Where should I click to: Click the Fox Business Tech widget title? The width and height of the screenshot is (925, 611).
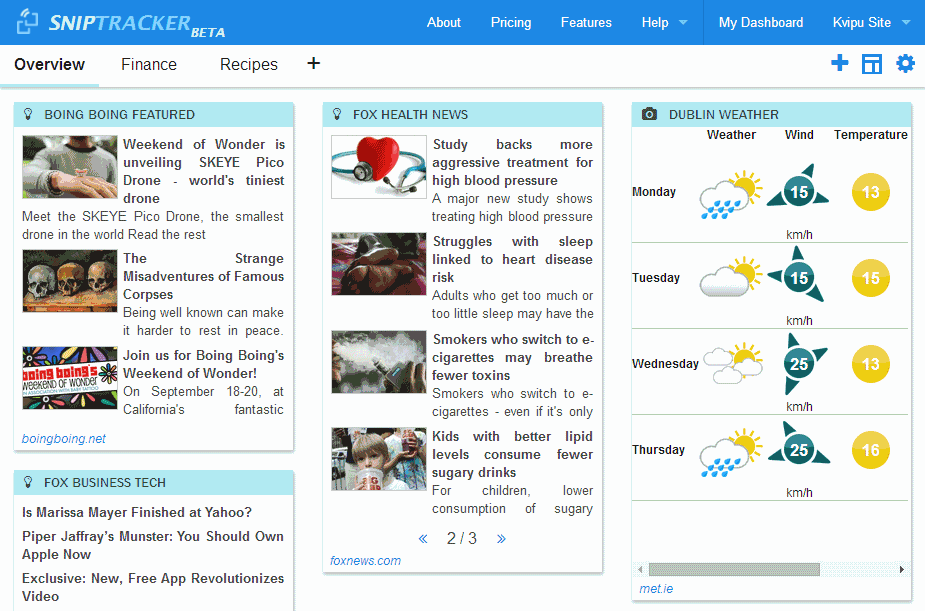coord(105,482)
